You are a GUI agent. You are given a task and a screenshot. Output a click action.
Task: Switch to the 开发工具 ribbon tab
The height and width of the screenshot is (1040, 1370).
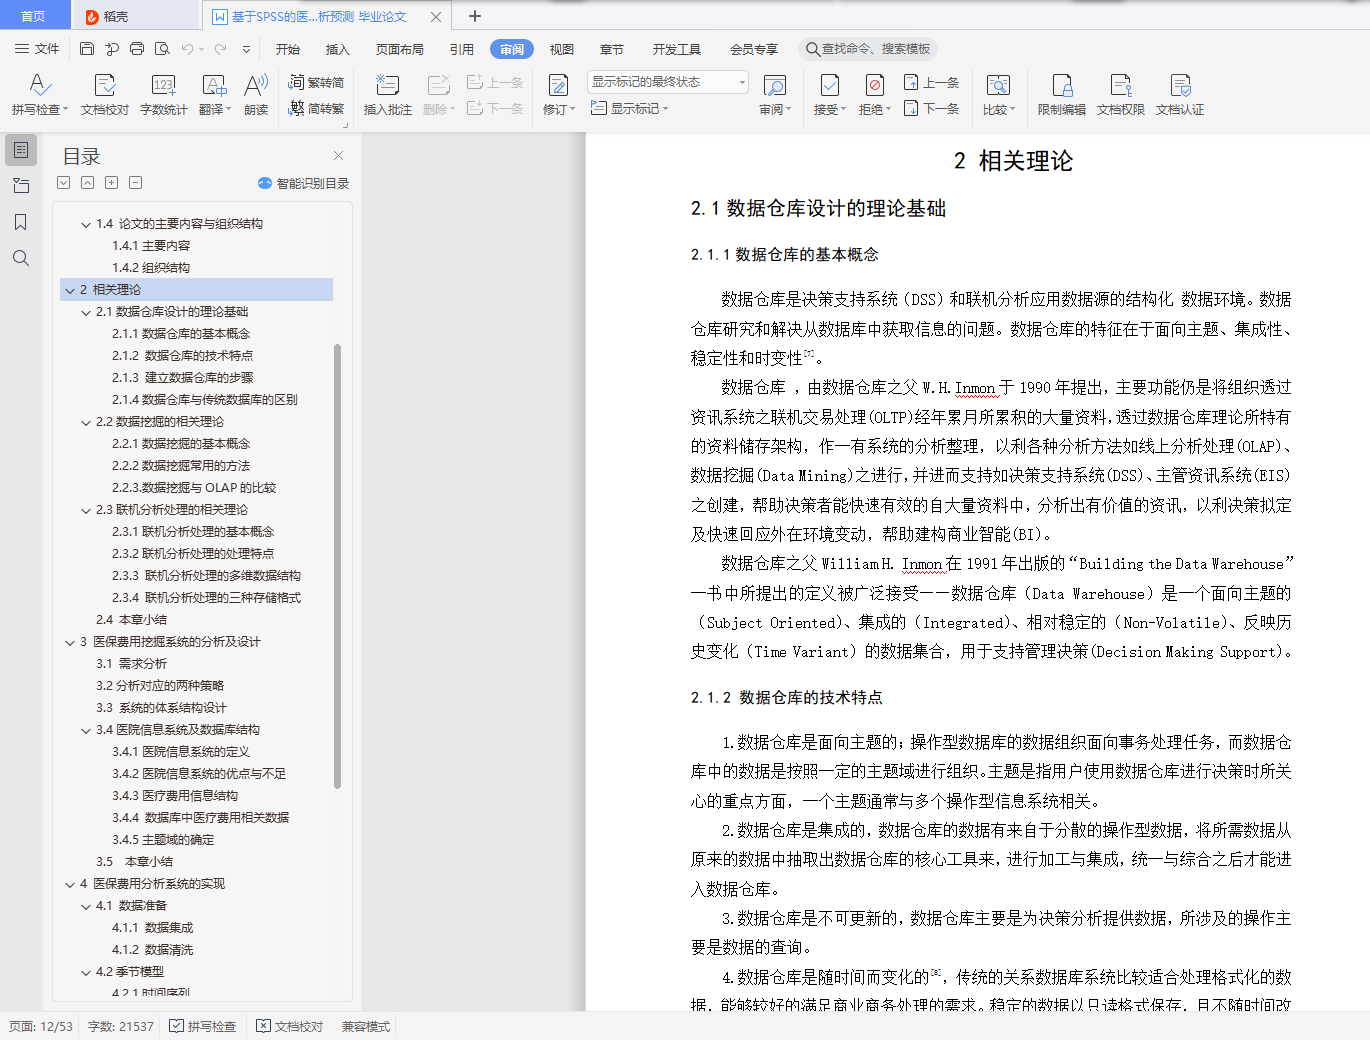(677, 49)
